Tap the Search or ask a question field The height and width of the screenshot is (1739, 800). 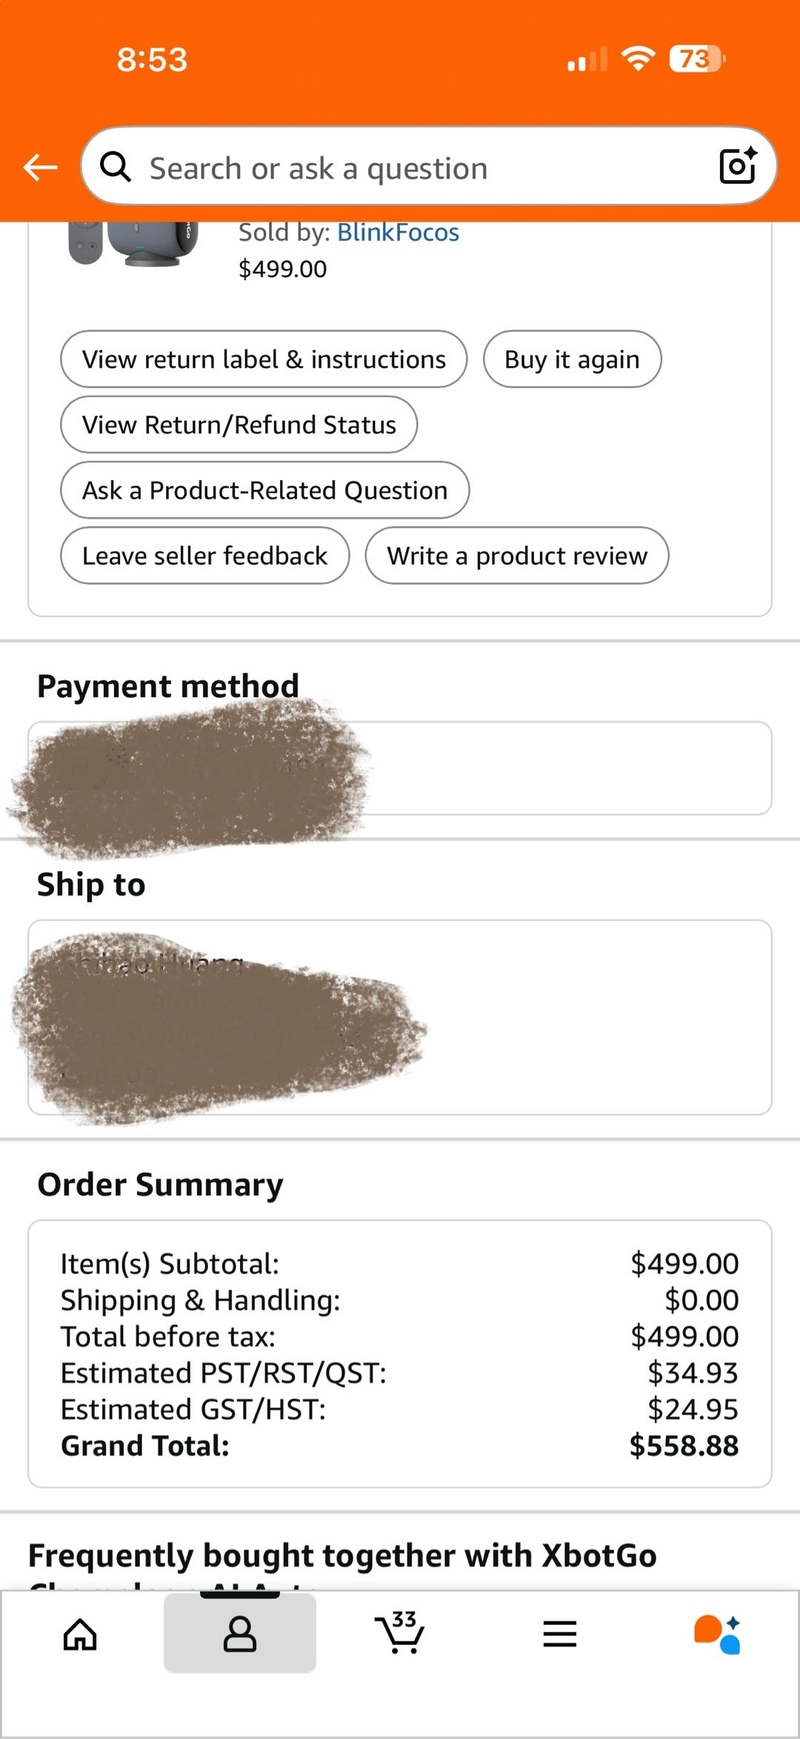coord(420,168)
